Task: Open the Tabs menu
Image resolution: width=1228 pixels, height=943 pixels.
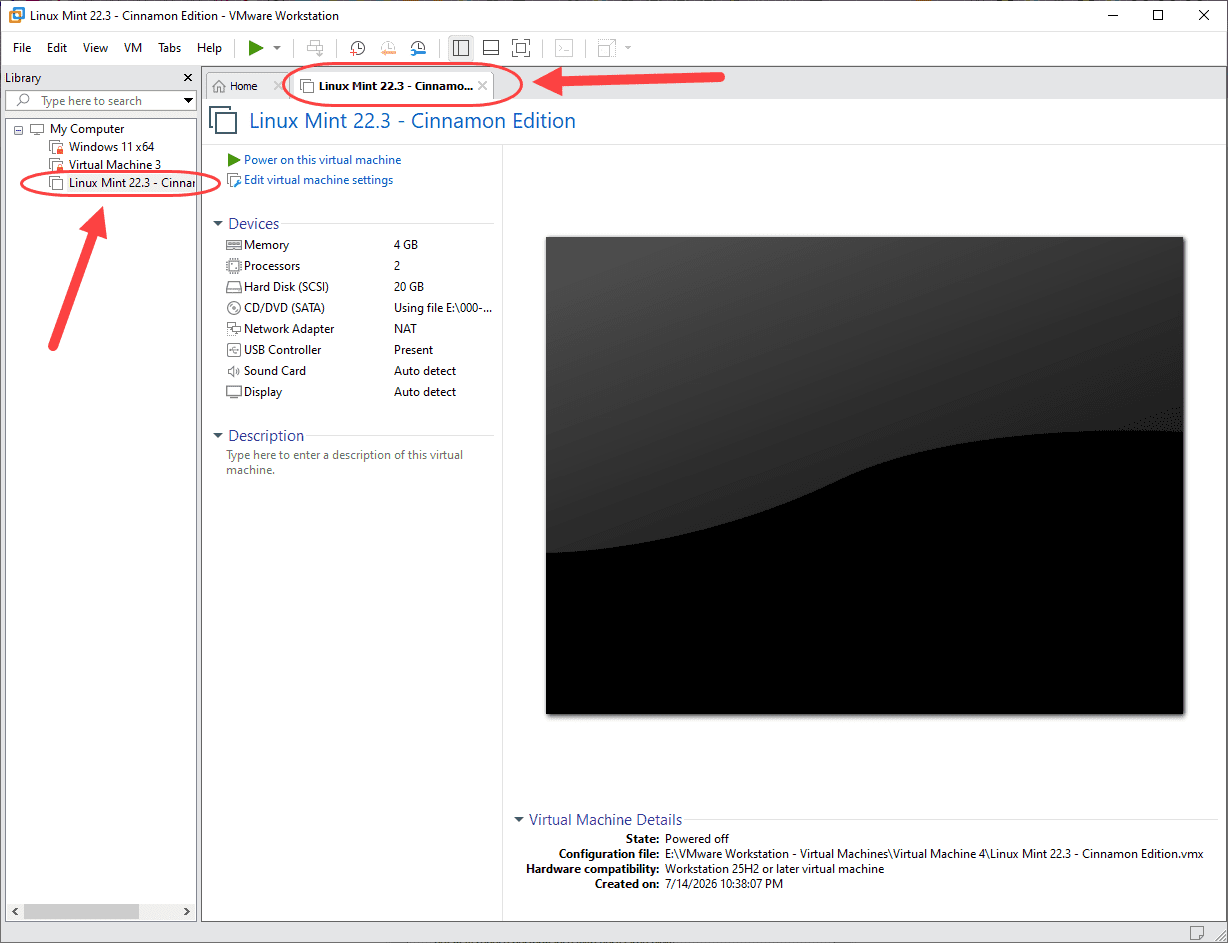Action: click(170, 48)
